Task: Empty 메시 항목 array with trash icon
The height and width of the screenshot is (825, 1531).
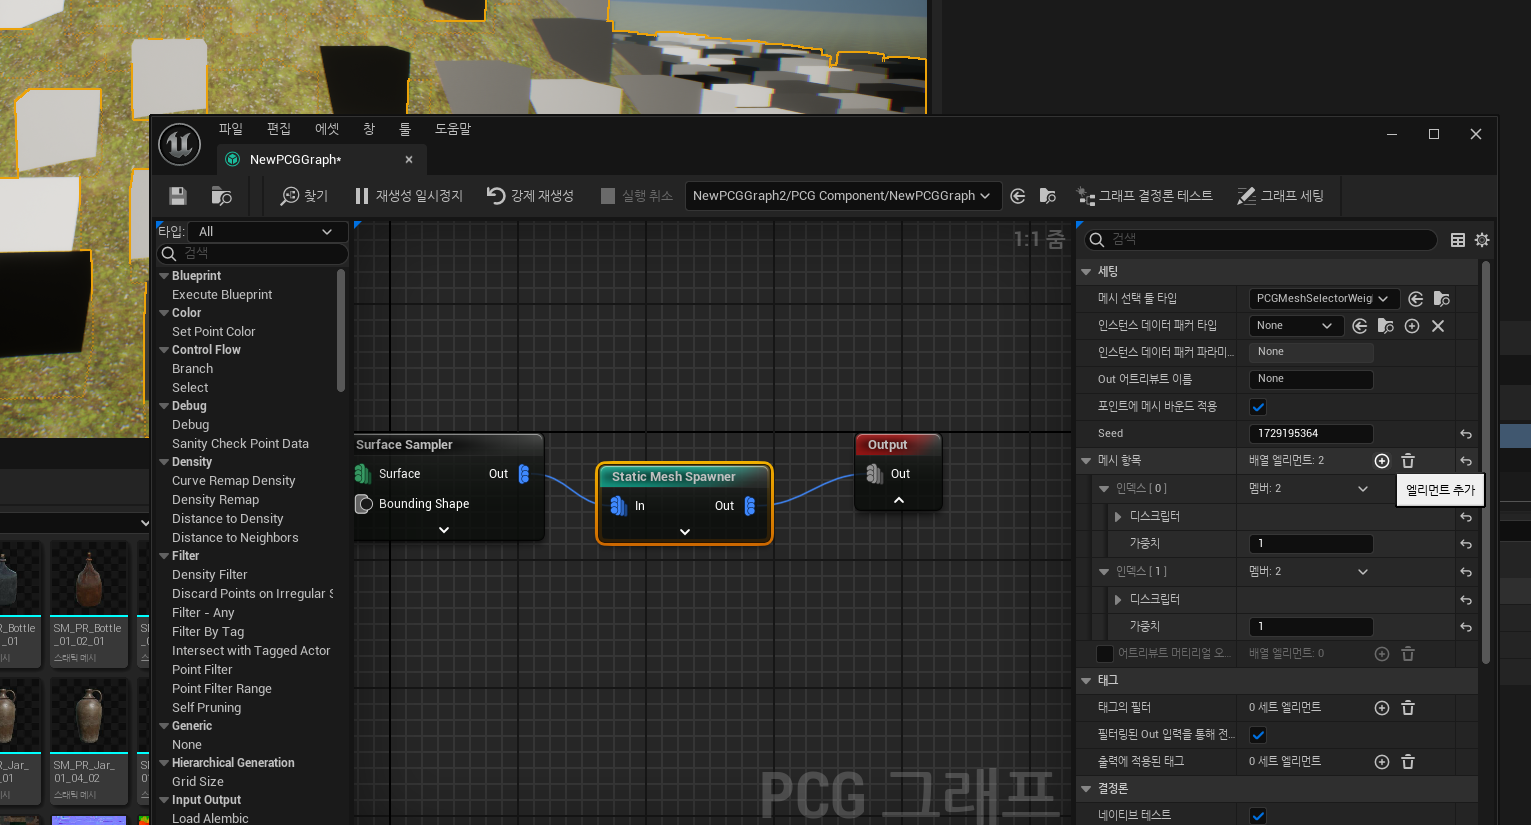Action: 1408,461
